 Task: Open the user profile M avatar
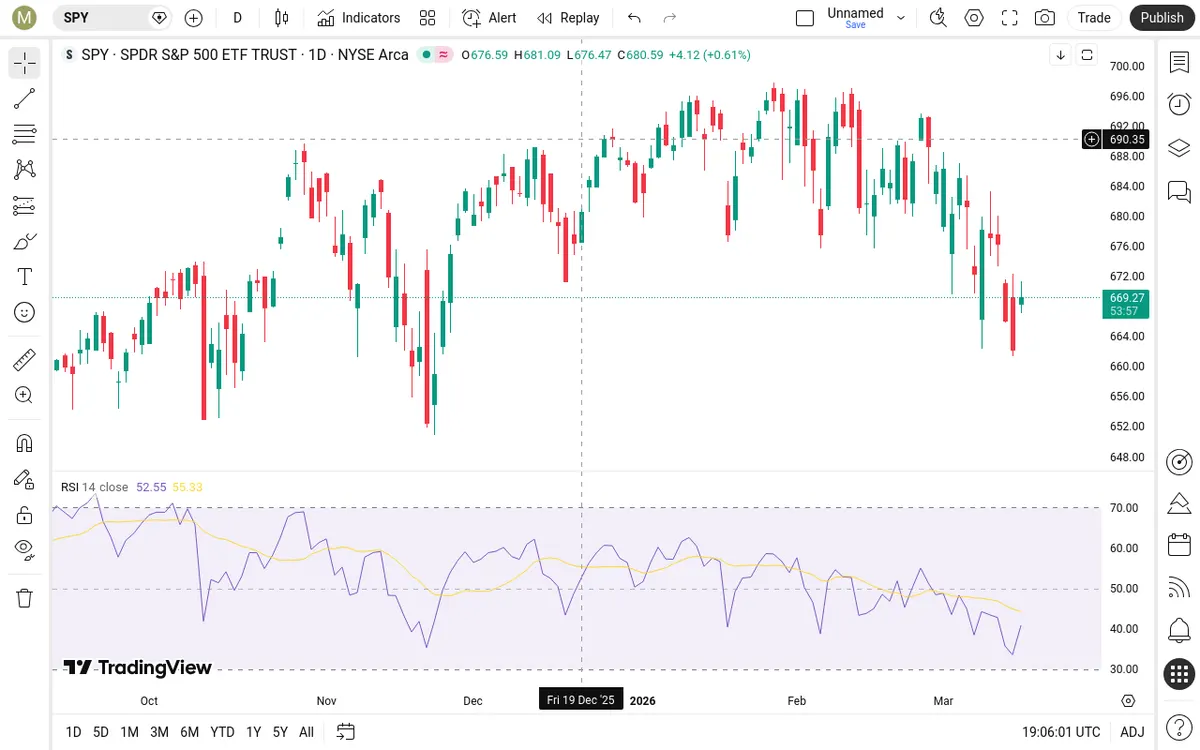pos(25,17)
